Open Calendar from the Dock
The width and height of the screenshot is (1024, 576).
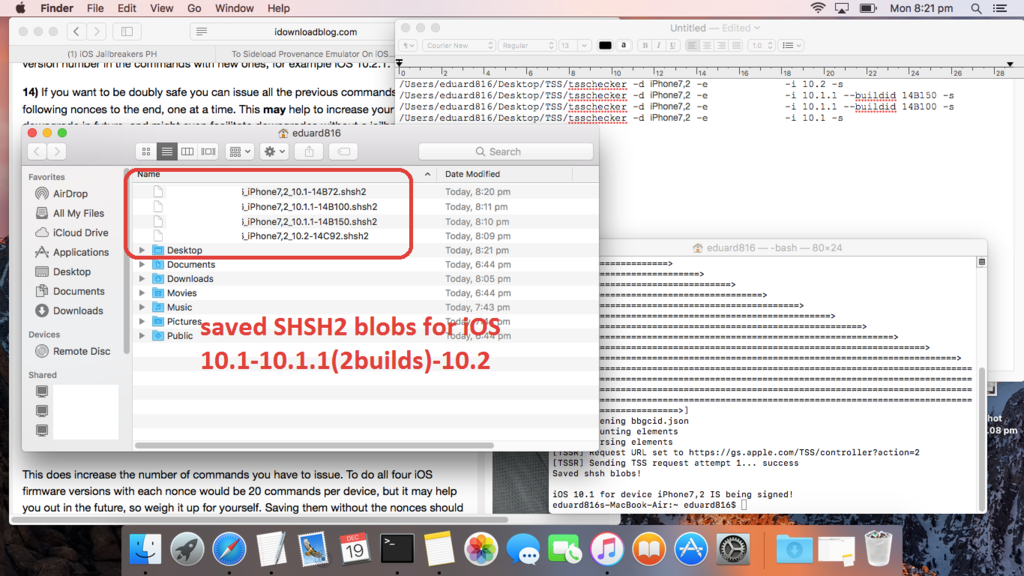coord(355,549)
